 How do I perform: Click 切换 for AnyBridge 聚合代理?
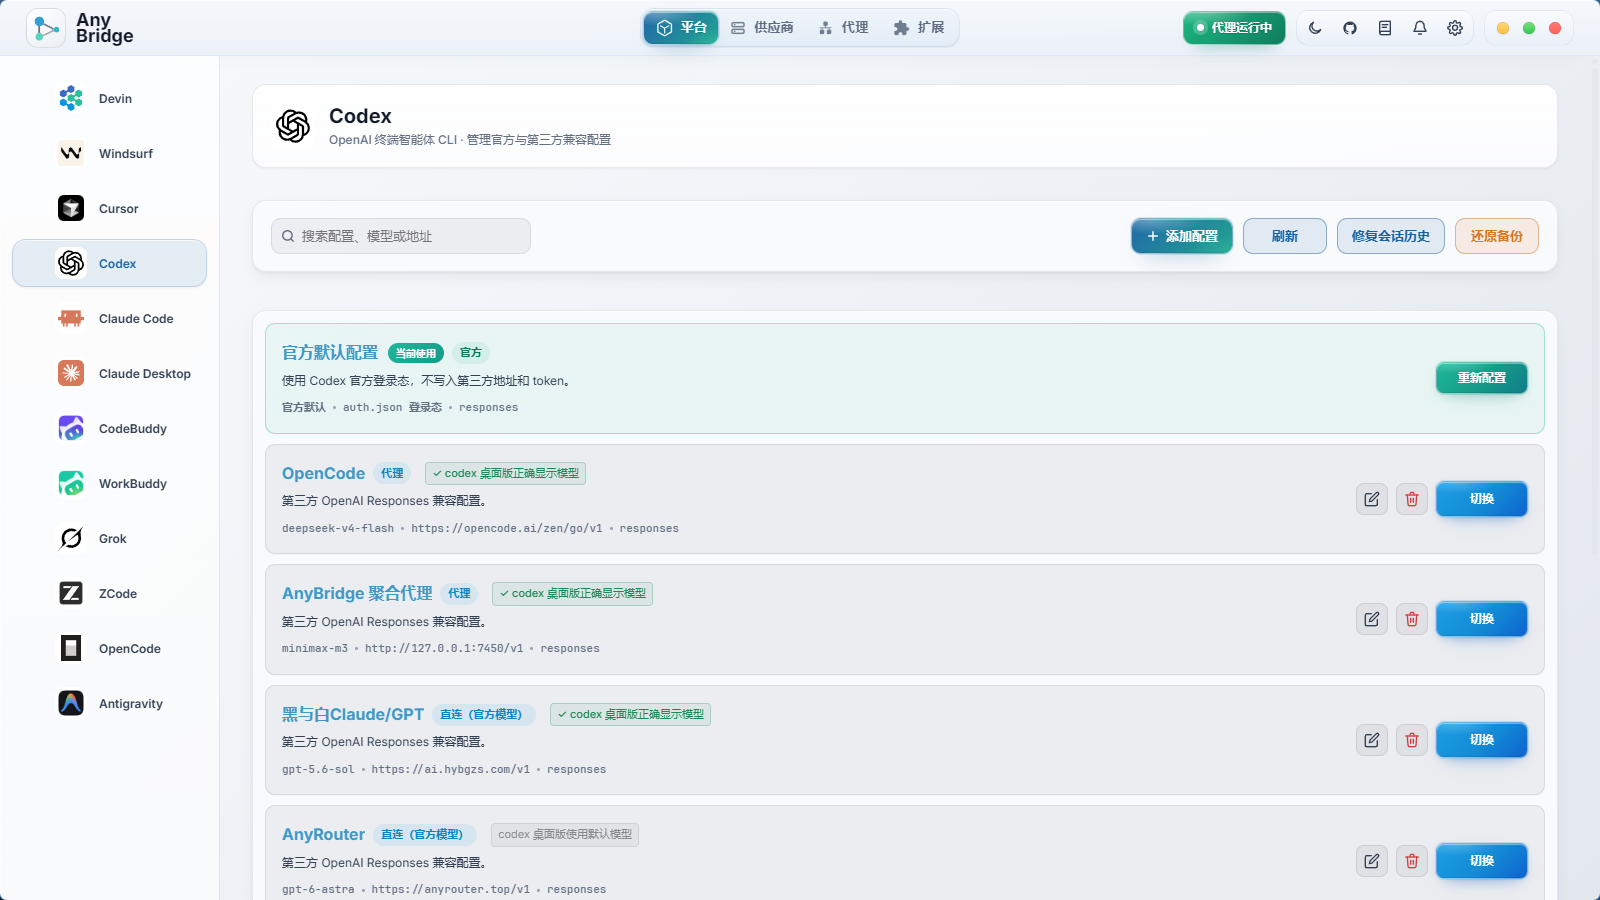point(1482,619)
